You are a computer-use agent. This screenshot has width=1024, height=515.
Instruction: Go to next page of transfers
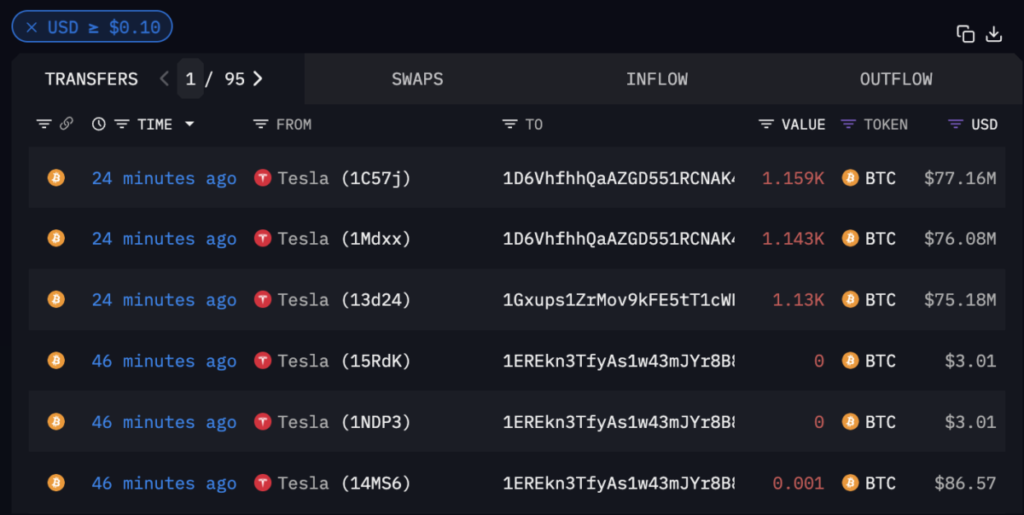pos(258,79)
